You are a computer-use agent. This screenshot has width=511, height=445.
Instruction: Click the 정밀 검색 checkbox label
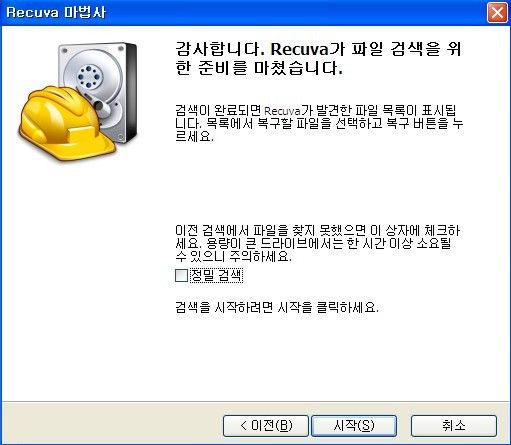coord(216,275)
